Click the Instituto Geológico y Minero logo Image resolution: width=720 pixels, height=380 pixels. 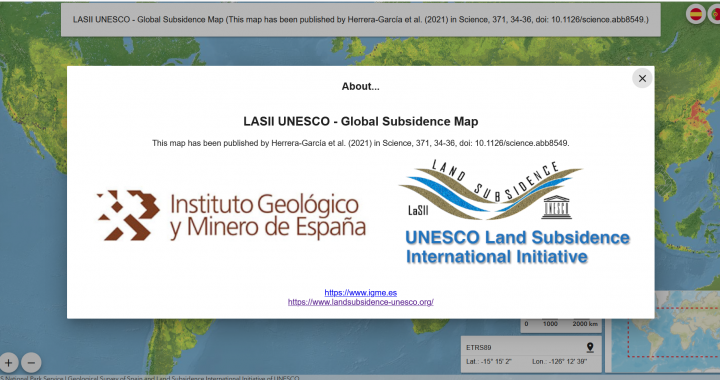(231, 216)
